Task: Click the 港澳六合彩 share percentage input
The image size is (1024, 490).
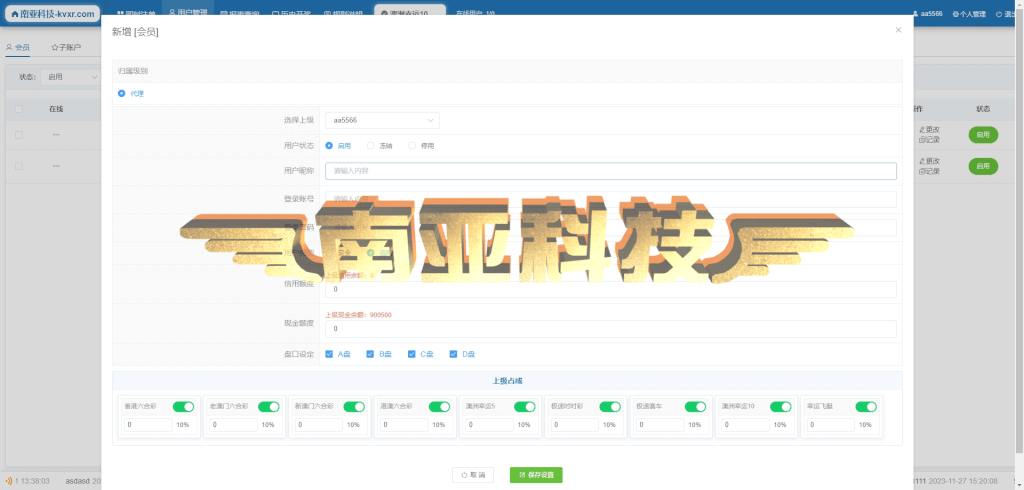Action: [404, 425]
